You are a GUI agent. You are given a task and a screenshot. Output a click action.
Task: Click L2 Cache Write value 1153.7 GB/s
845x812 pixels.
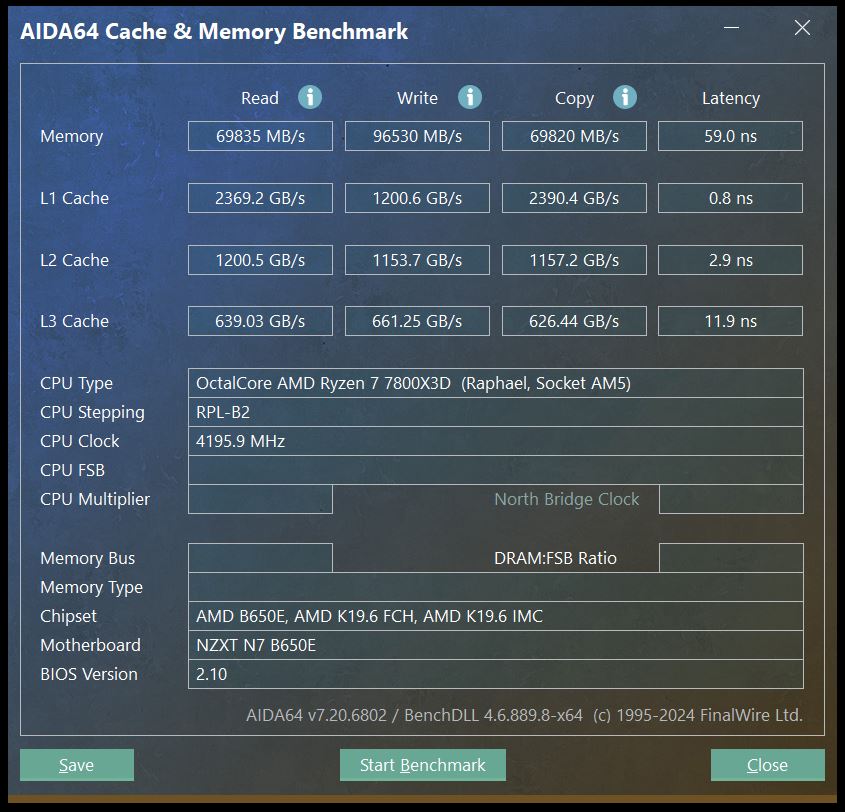(417, 260)
